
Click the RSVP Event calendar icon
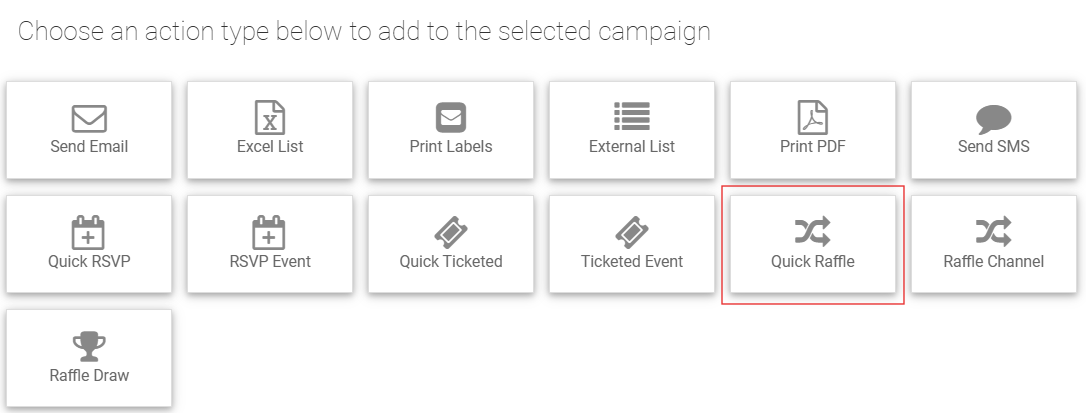coord(269,232)
